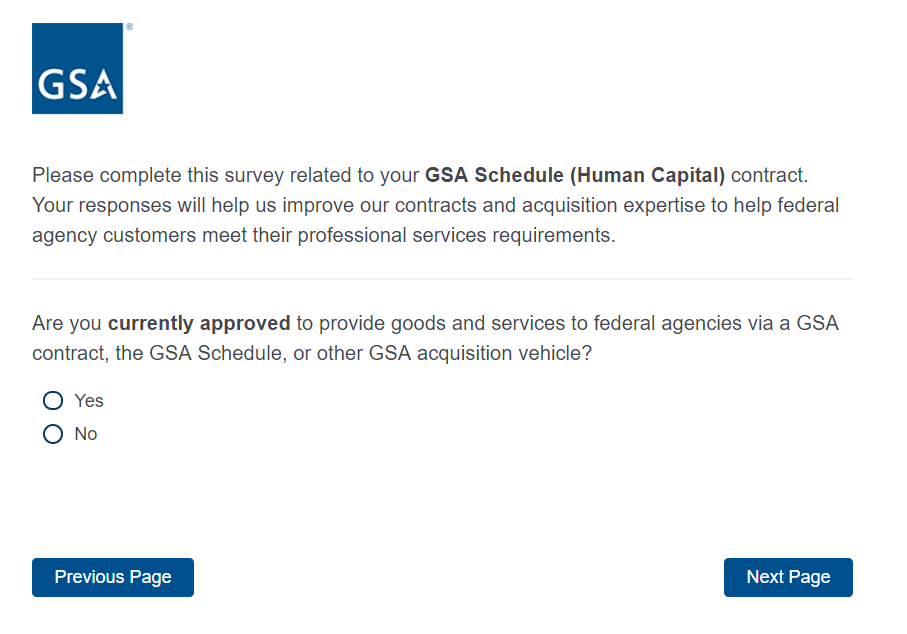
Task: Click the phrase "professional services requirements"
Action: click(x=475, y=236)
